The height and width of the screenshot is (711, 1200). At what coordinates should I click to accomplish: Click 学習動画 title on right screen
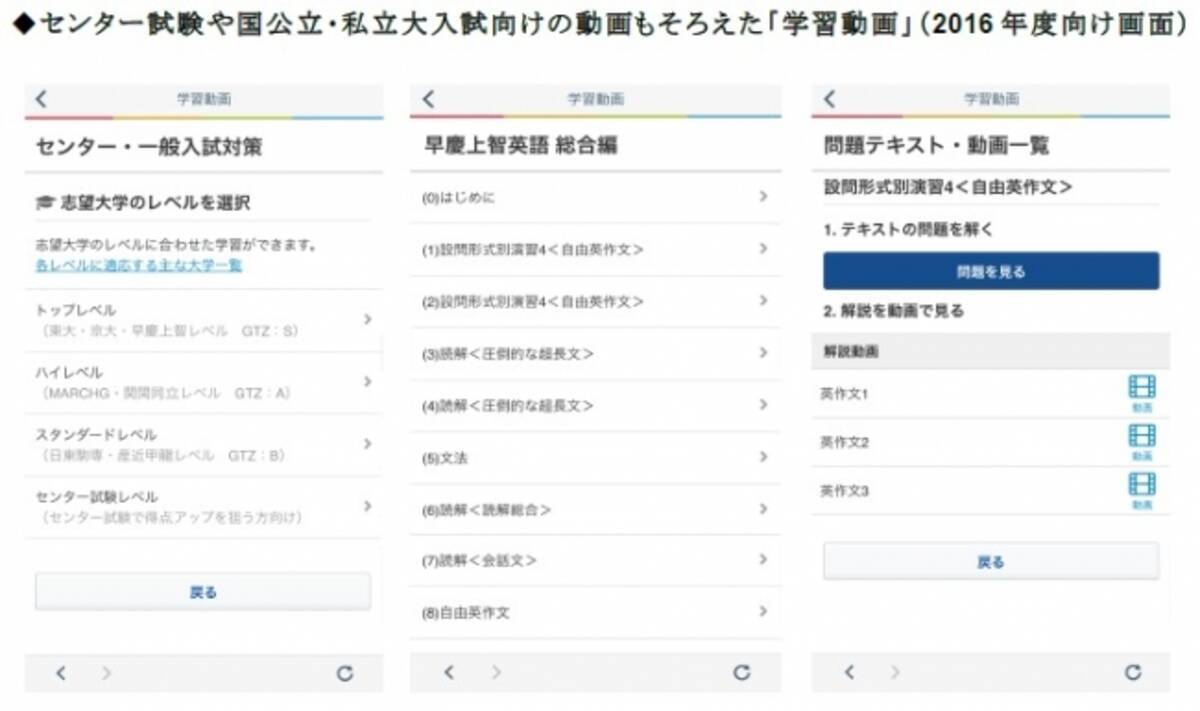(x=991, y=99)
